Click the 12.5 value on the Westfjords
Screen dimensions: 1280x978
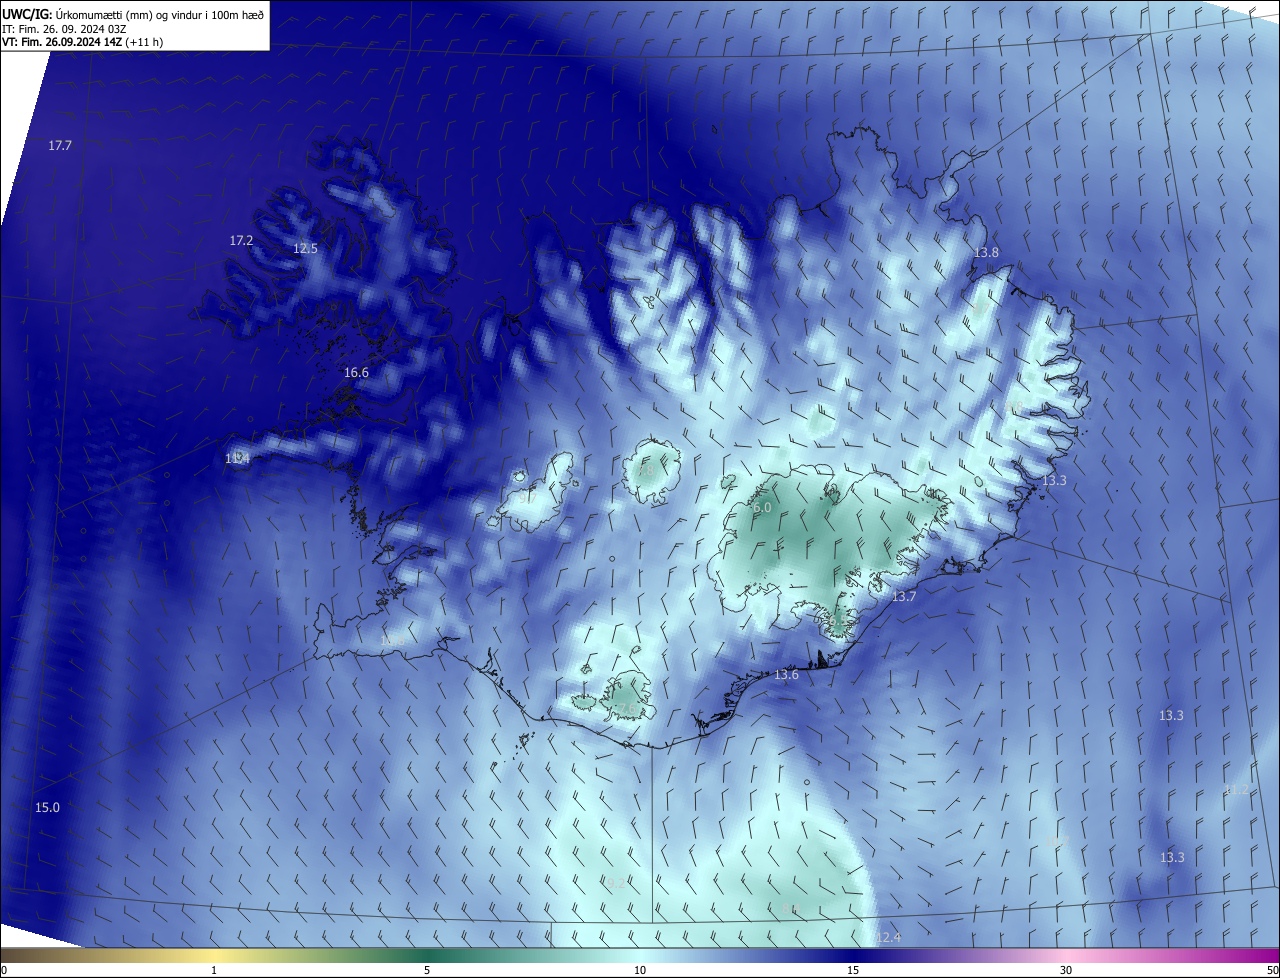pos(305,249)
